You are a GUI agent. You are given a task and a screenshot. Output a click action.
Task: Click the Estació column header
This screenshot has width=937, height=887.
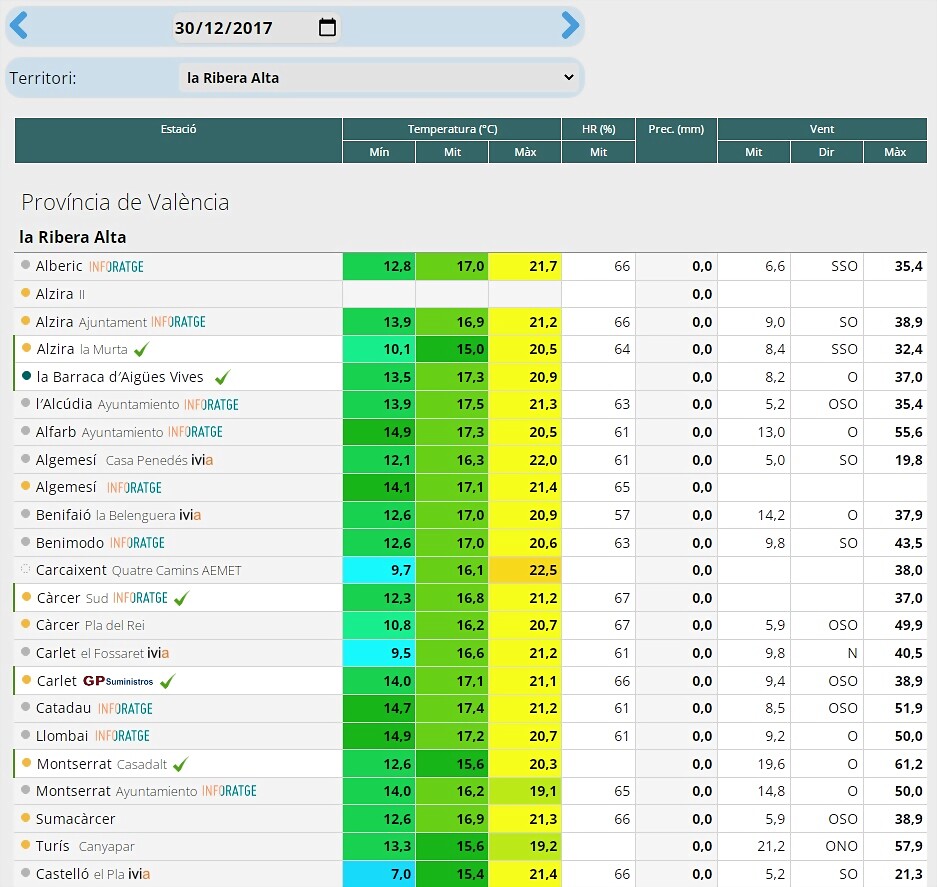click(178, 140)
